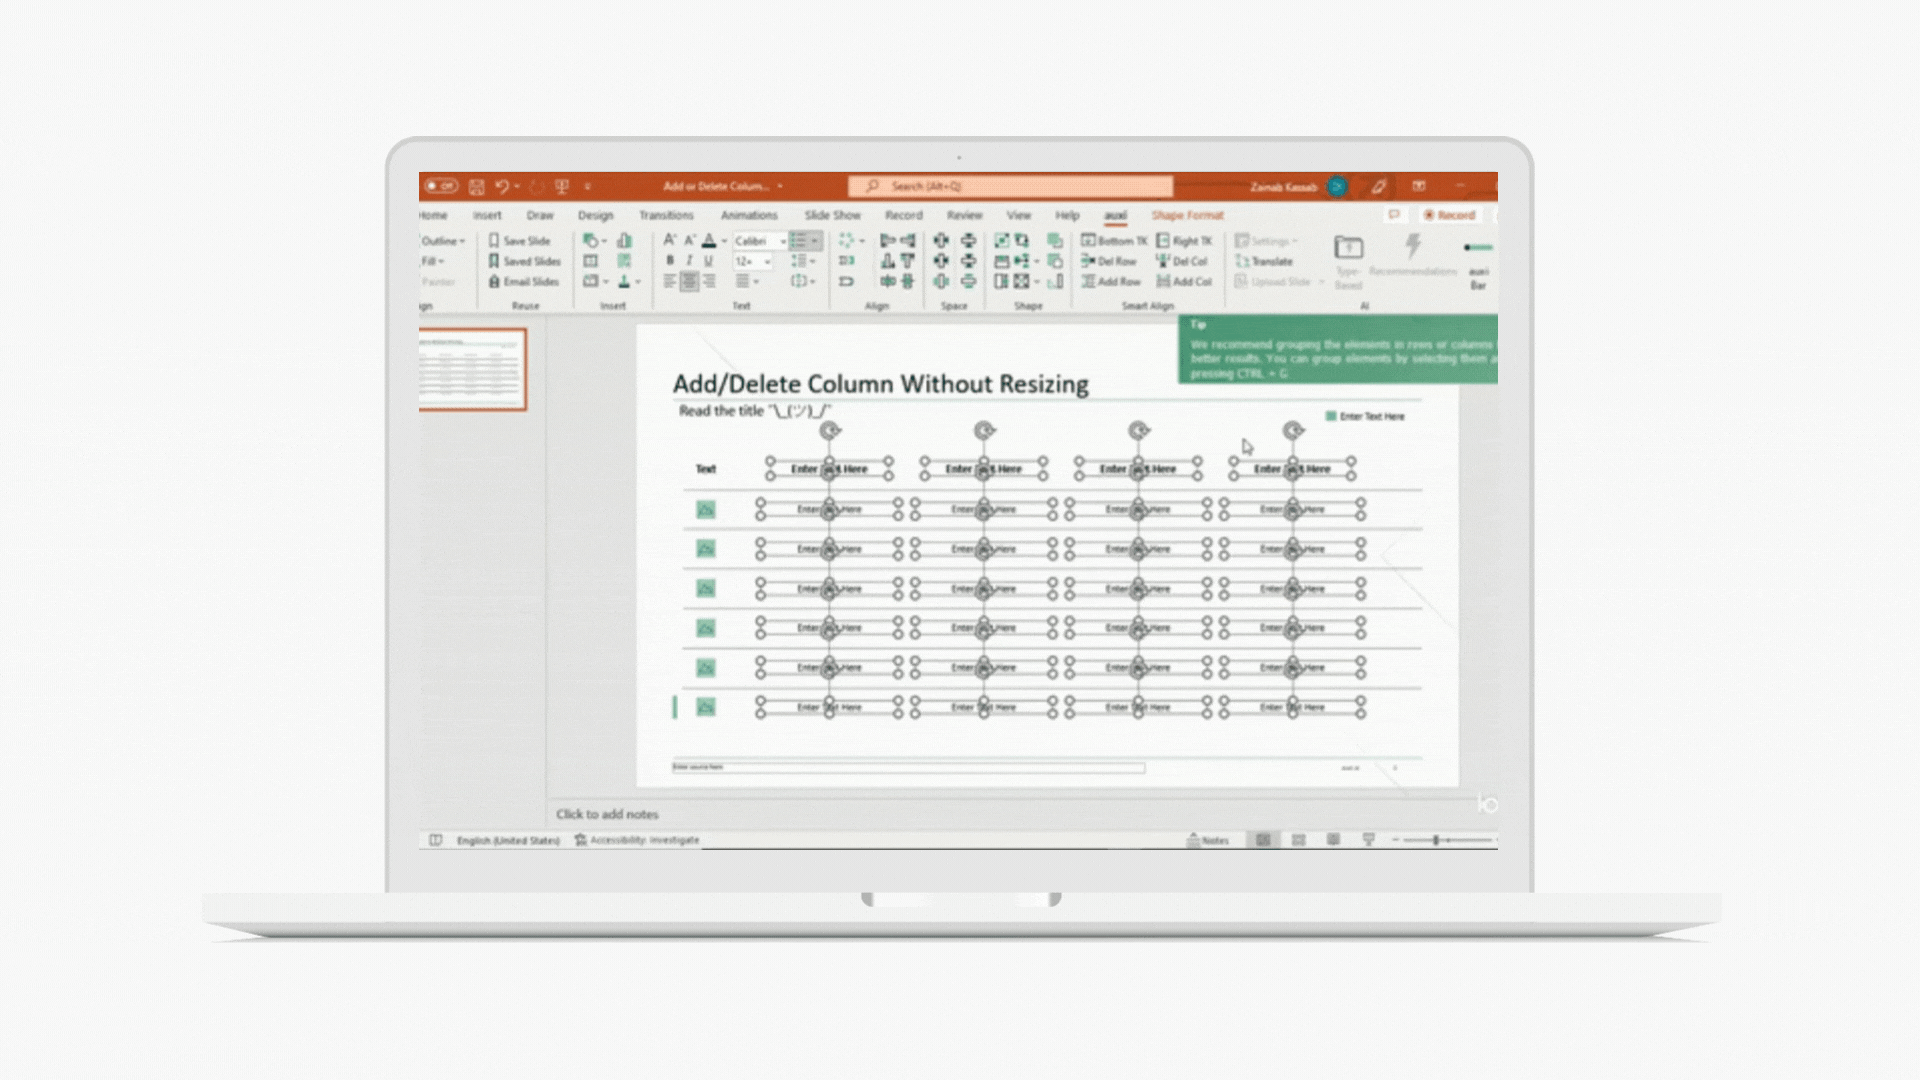The width and height of the screenshot is (1920, 1080).
Task: Switch to the Transitions tab
Action: tap(666, 215)
